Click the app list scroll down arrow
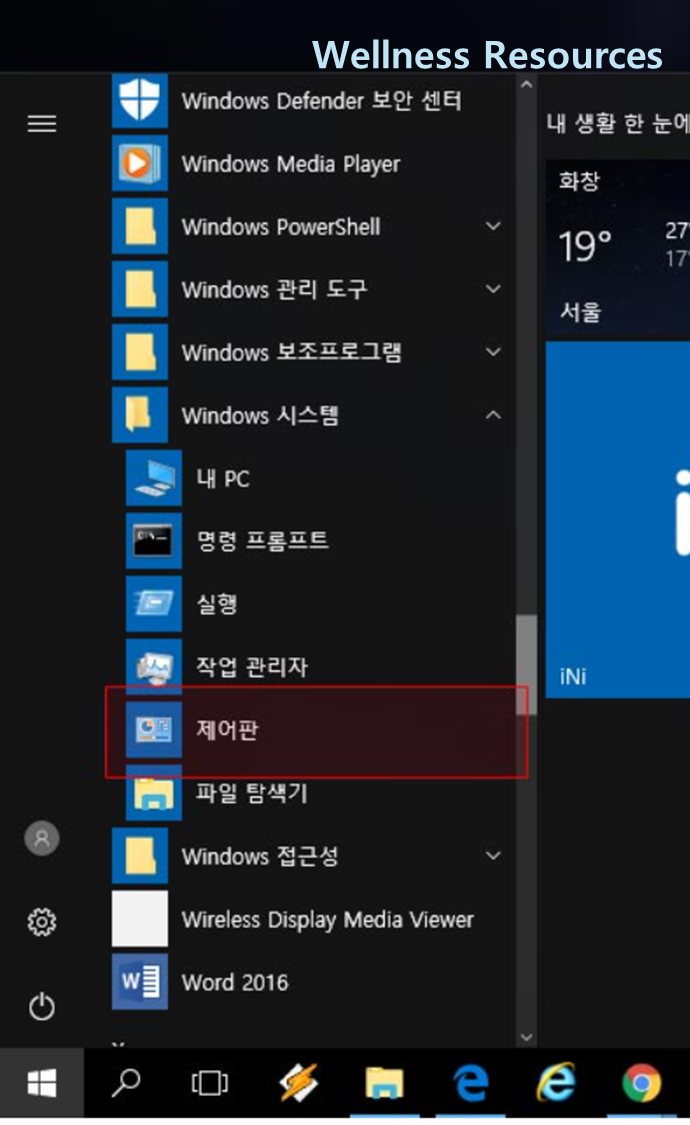This screenshot has height=1125, width=690. coord(526,1037)
